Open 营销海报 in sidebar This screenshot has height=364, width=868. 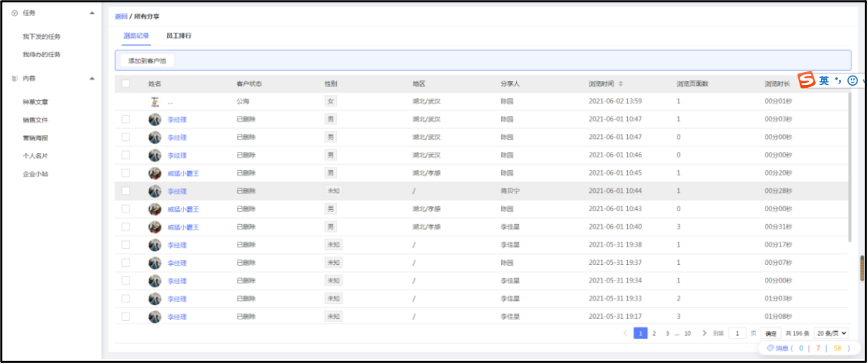pos(35,138)
